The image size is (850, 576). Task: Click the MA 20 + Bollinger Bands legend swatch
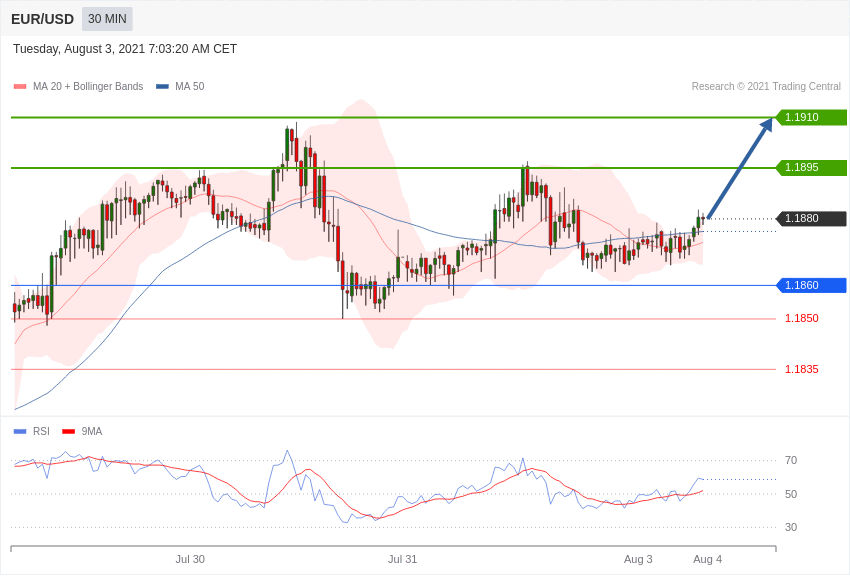pyautogui.click(x=20, y=87)
